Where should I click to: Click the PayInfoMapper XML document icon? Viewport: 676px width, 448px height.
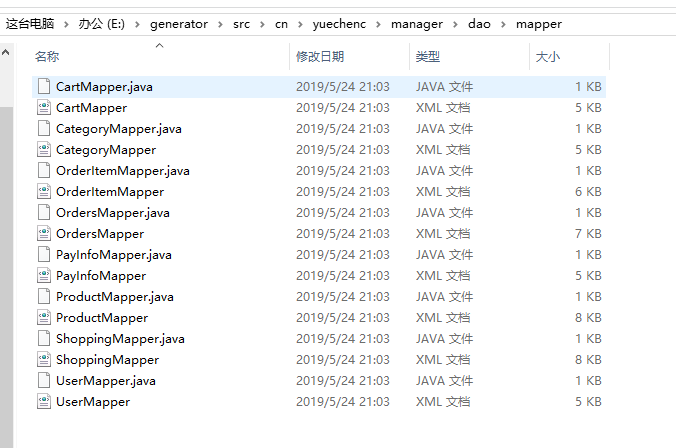tap(44, 276)
